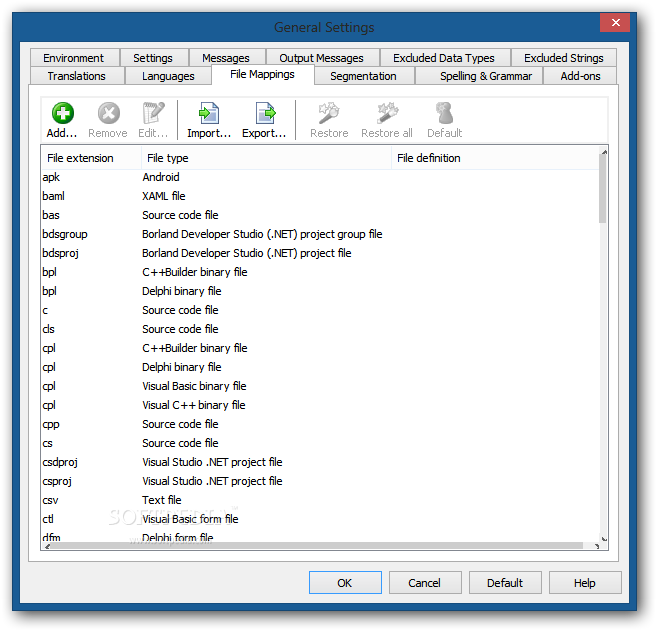This screenshot has height=631, width=657.
Task: Open the Import mappings icon
Action: (209, 113)
